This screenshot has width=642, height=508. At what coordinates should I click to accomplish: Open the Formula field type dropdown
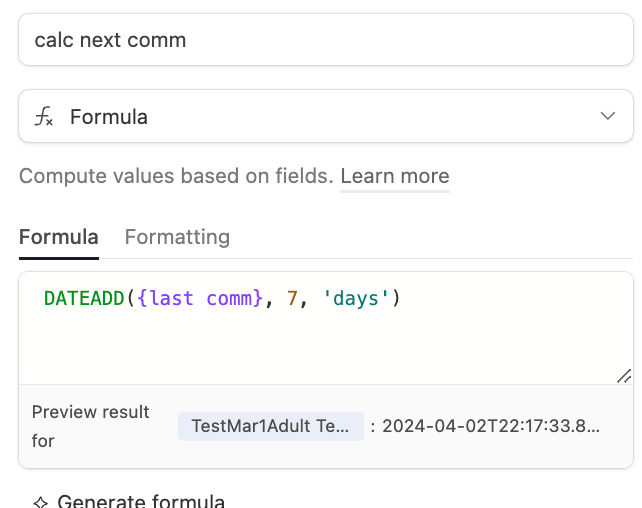pos(326,116)
